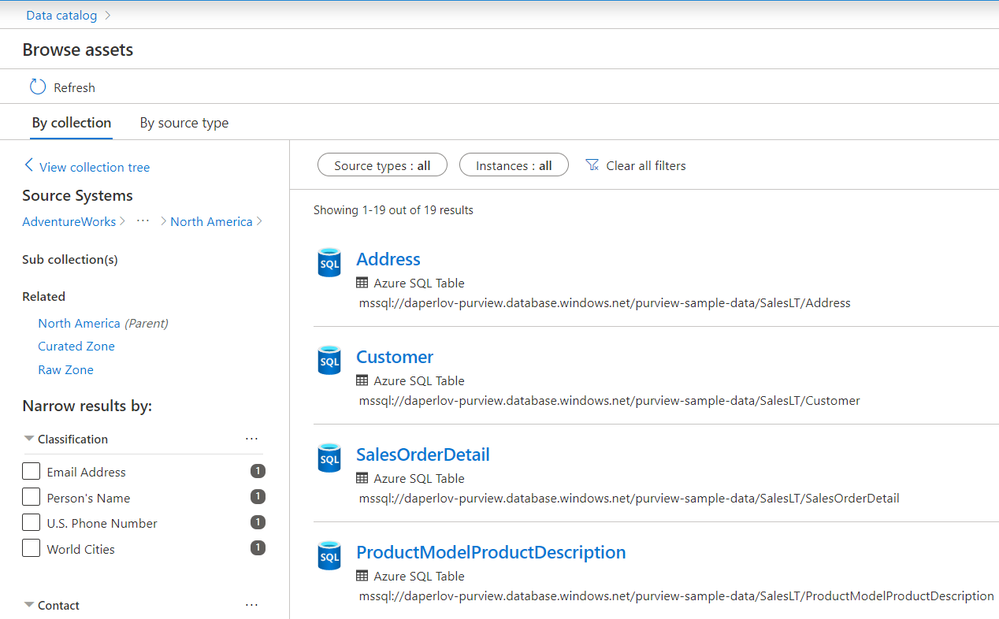The image size is (999, 619).
Task: Click the SQL icon beside Customer
Action: (329, 360)
